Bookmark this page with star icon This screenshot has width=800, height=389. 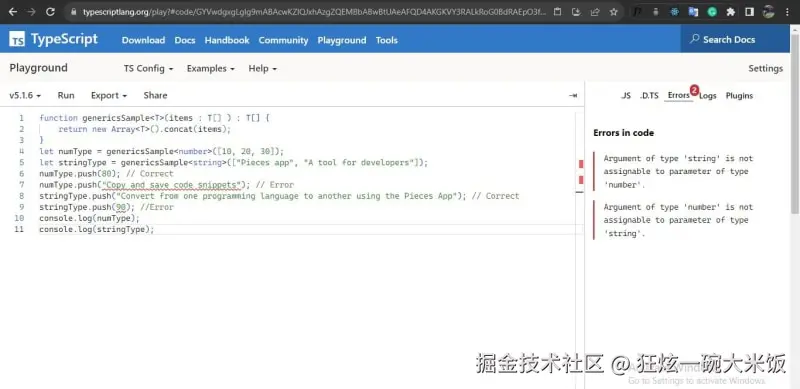click(613, 12)
